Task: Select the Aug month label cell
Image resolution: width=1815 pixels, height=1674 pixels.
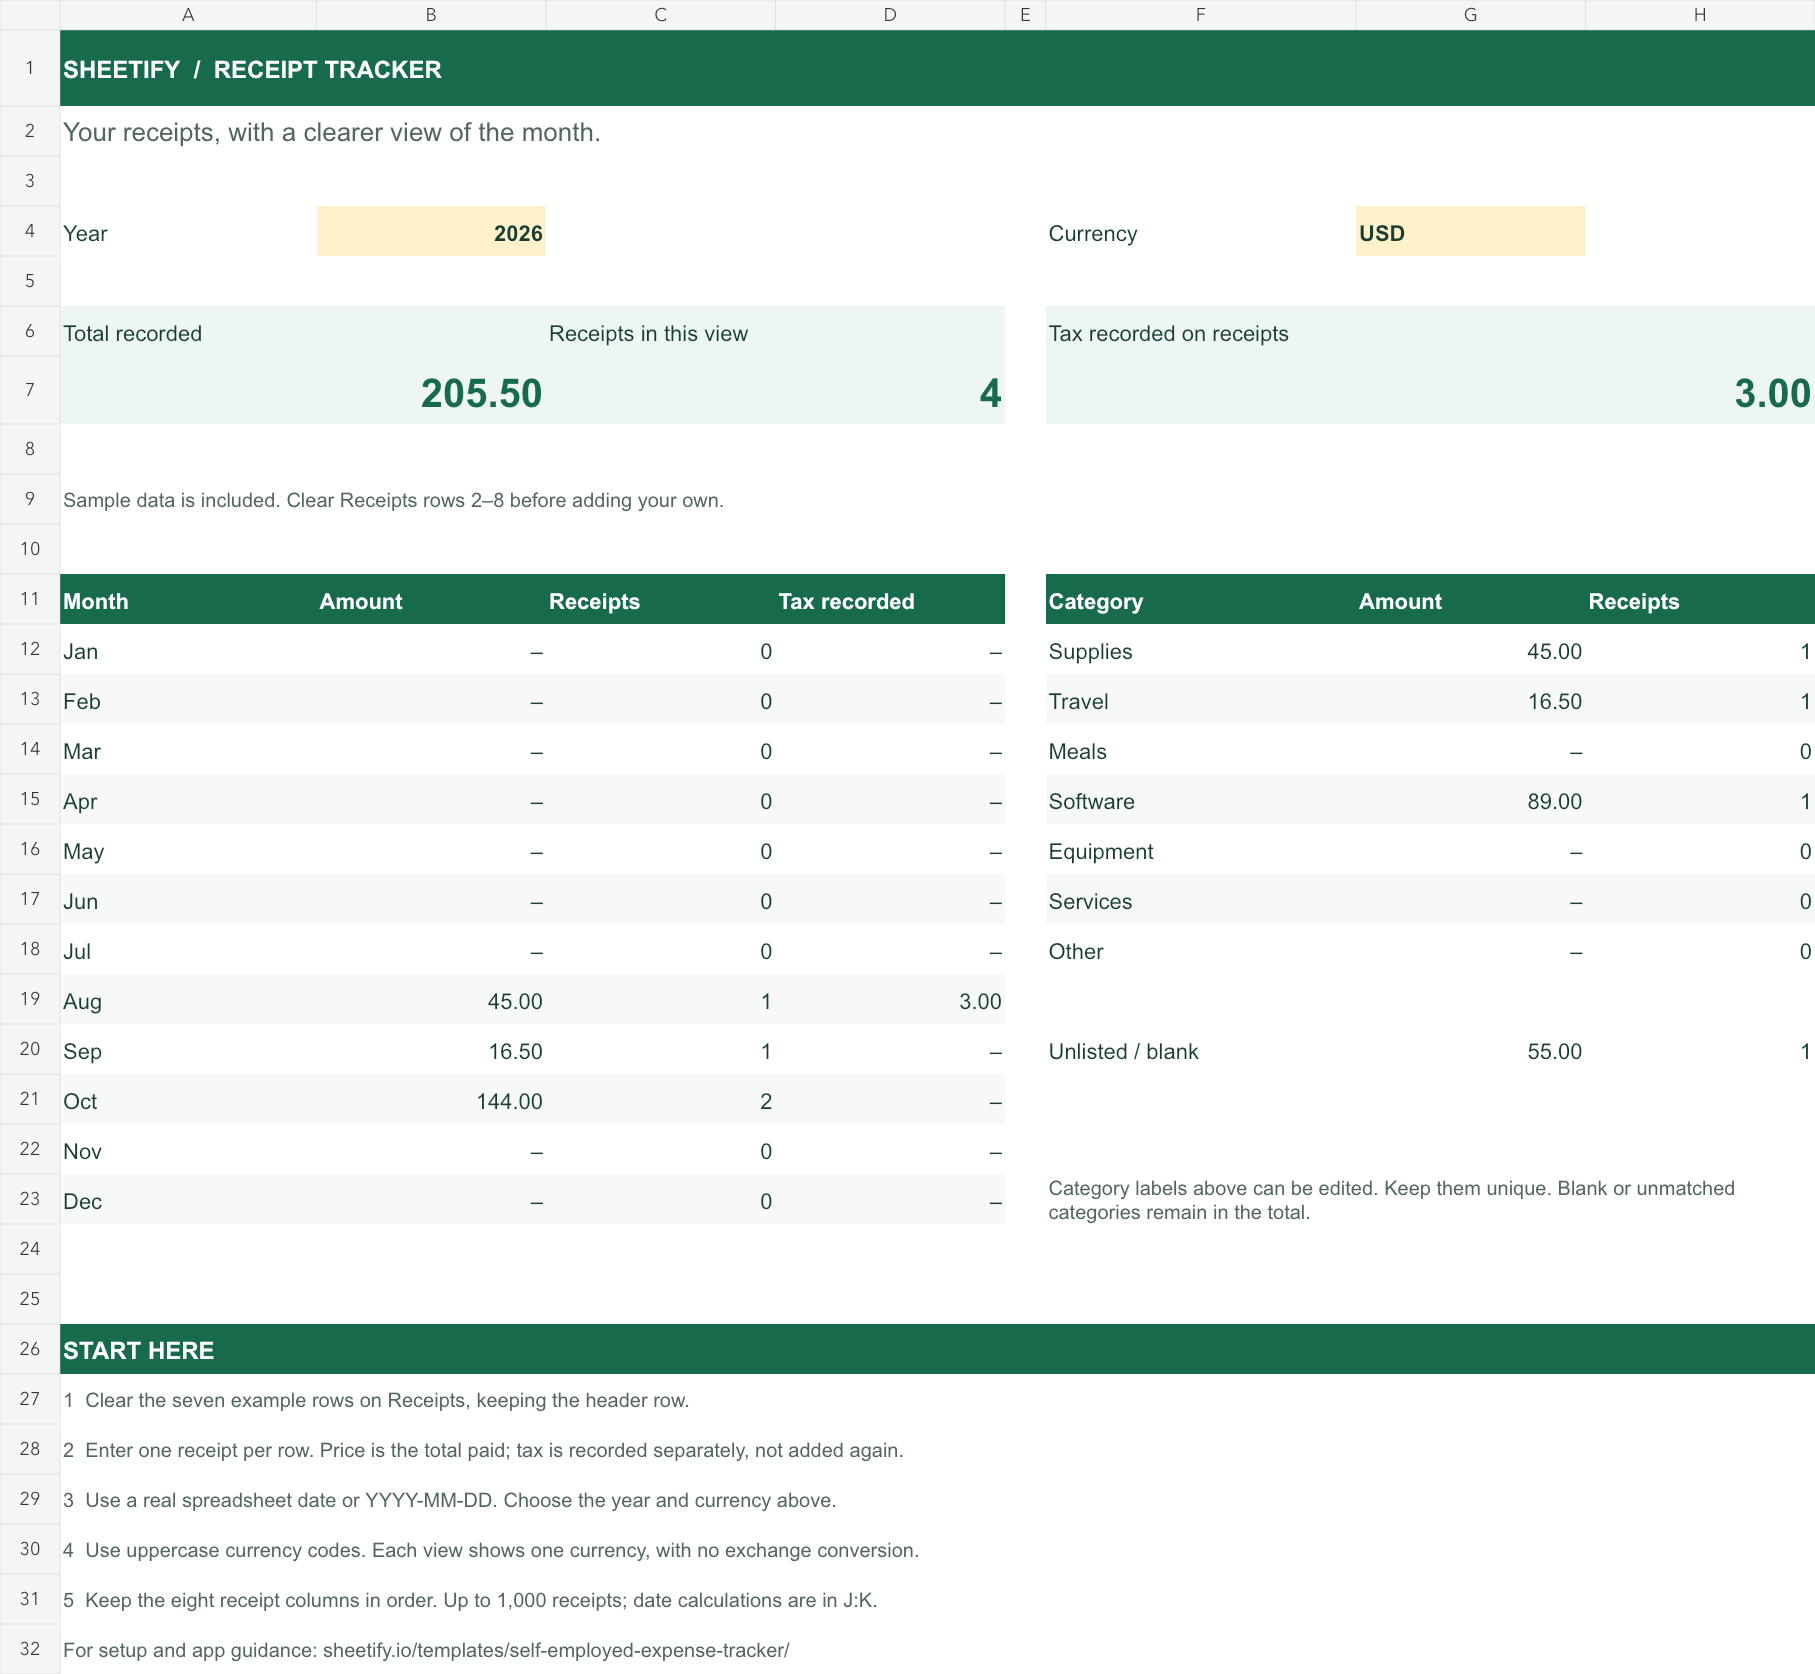Action: point(188,1000)
